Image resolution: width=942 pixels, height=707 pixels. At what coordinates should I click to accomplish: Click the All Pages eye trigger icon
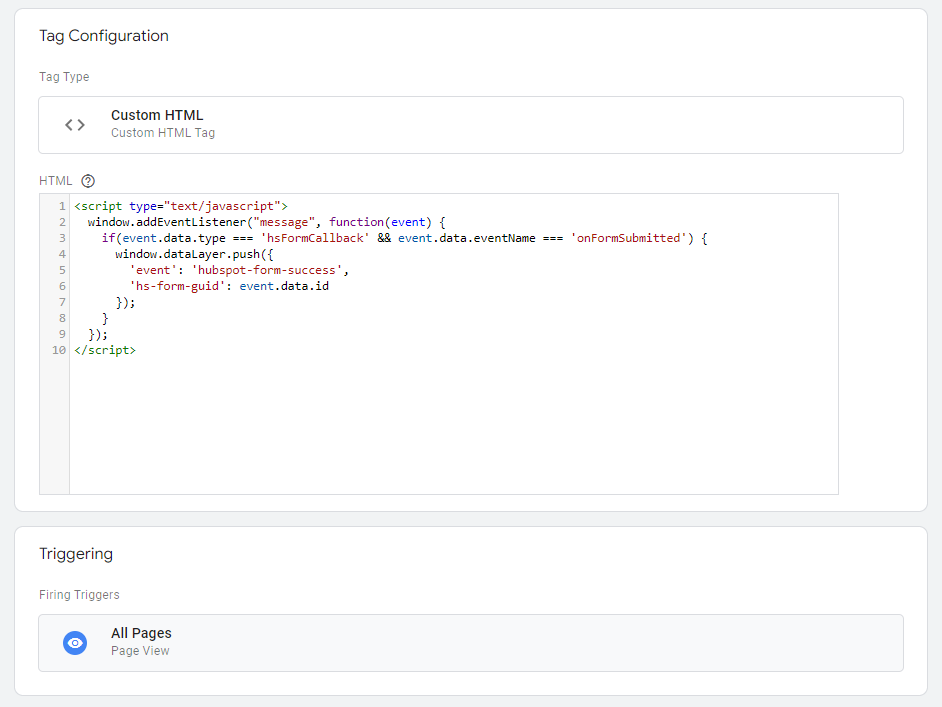(x=75, y=643)
